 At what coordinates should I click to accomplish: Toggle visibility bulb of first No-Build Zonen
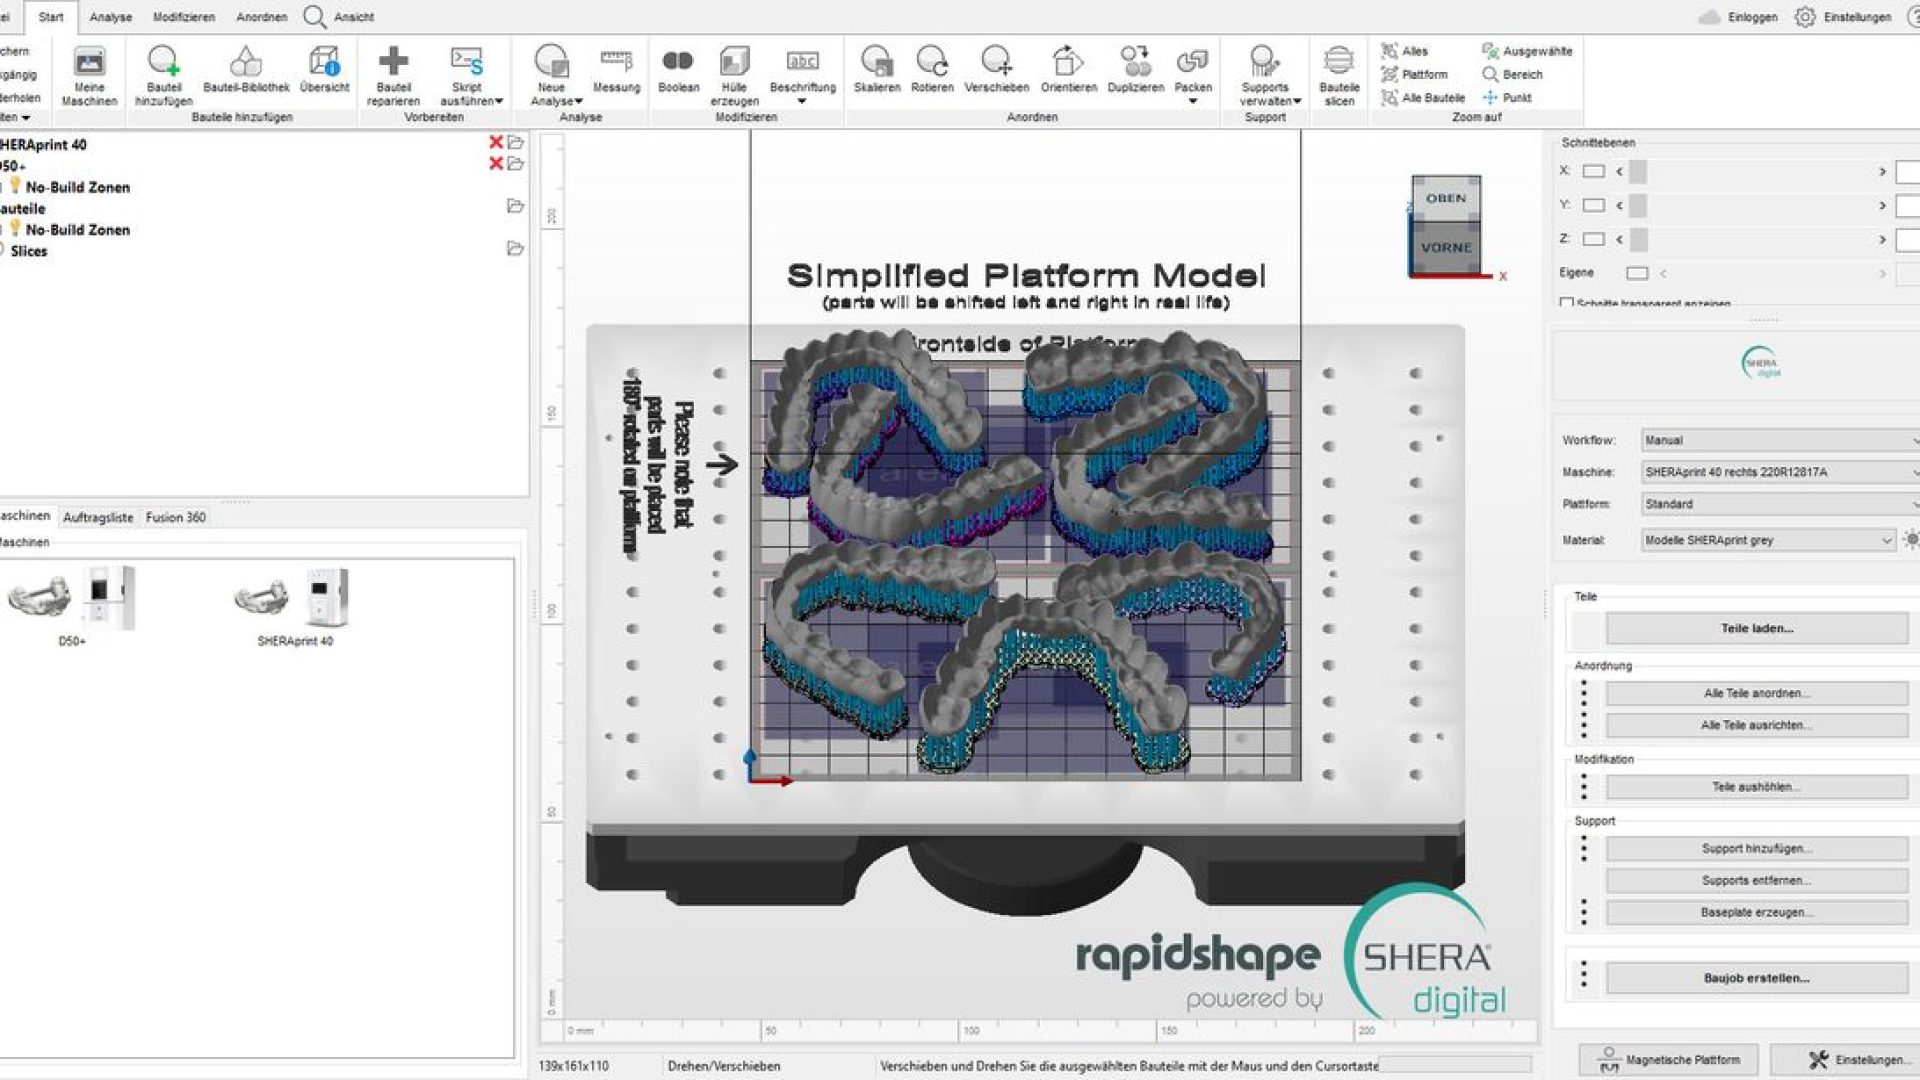click(x=15, y=186)
